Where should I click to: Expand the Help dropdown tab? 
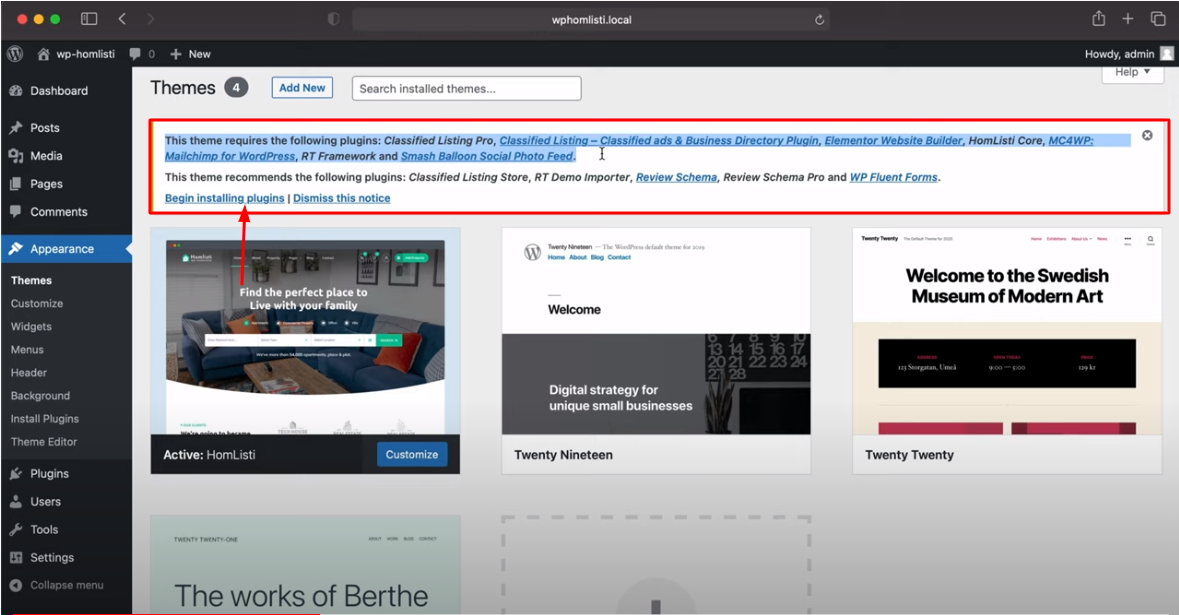(1132, 72)
